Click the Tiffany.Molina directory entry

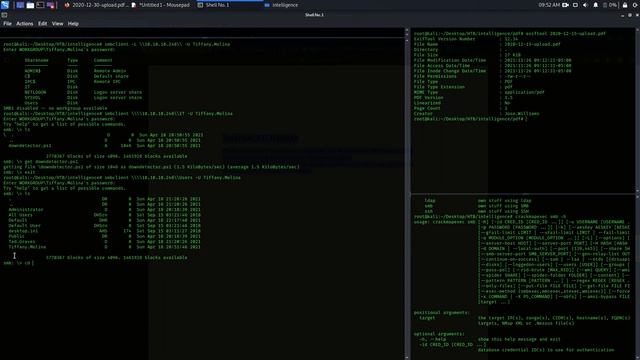click(x=27, y=247)
